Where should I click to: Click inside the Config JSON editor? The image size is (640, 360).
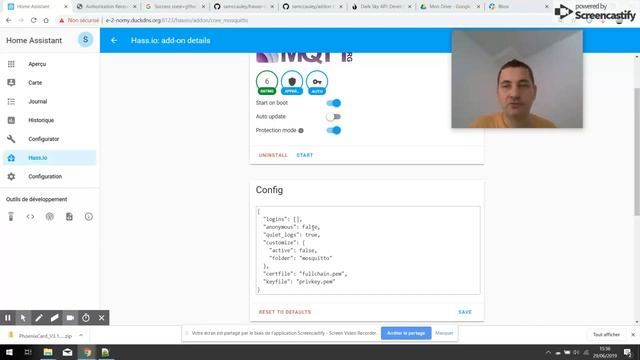point(368,250)
